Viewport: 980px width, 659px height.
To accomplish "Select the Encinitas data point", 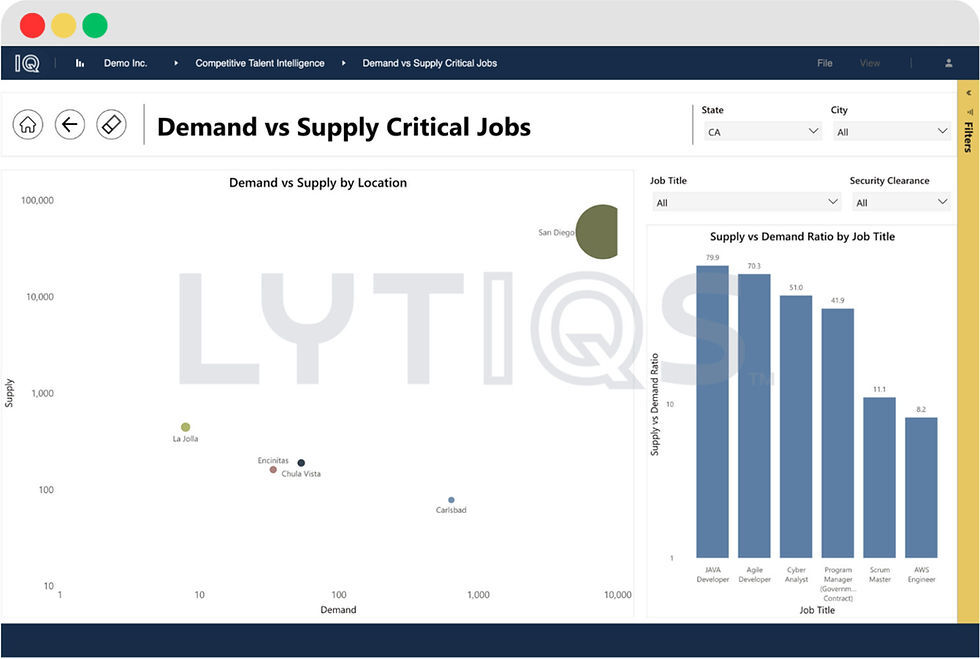I will [273, 470].
